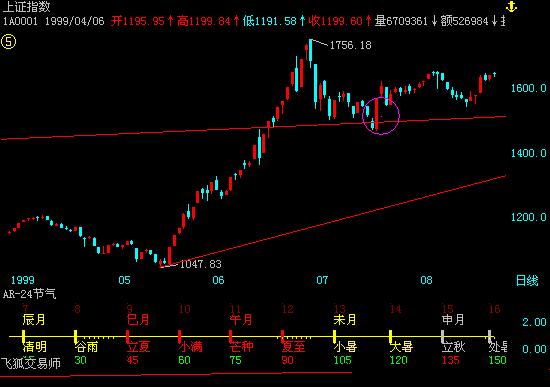Click the degree value 30

click(80, 360)
